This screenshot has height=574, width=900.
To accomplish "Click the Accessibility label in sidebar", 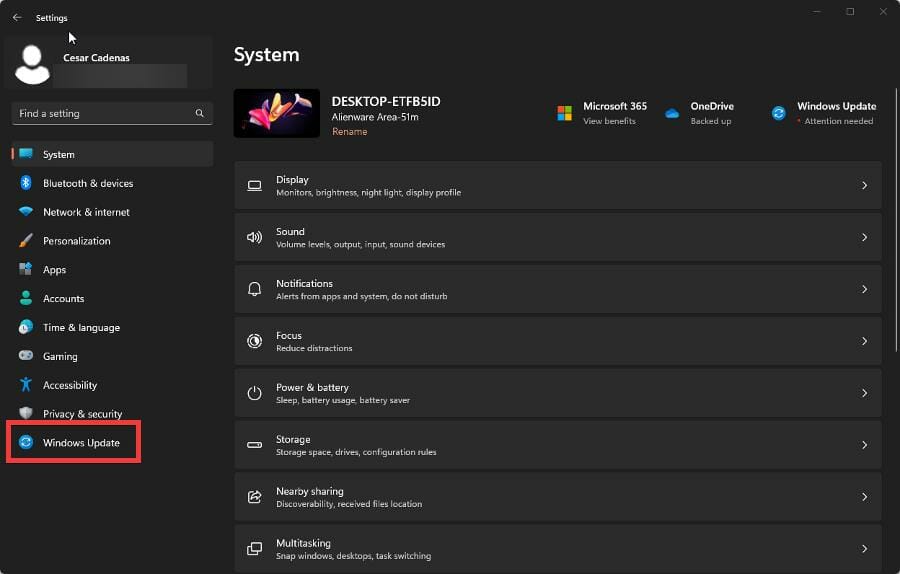I will point(70,385).
